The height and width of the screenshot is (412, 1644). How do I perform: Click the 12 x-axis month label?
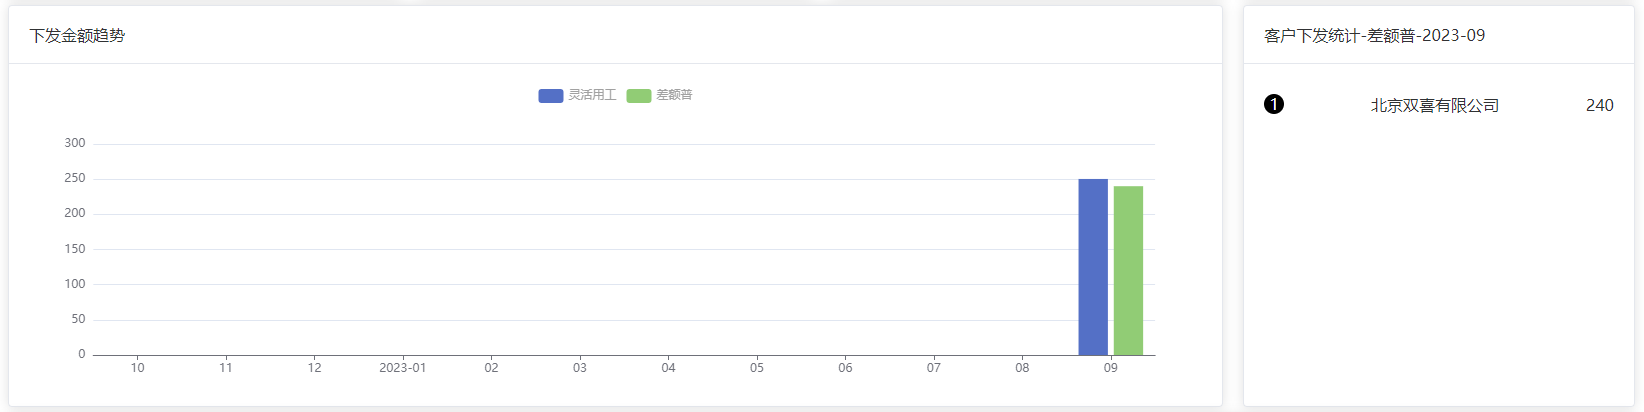[x=314, y=368]
